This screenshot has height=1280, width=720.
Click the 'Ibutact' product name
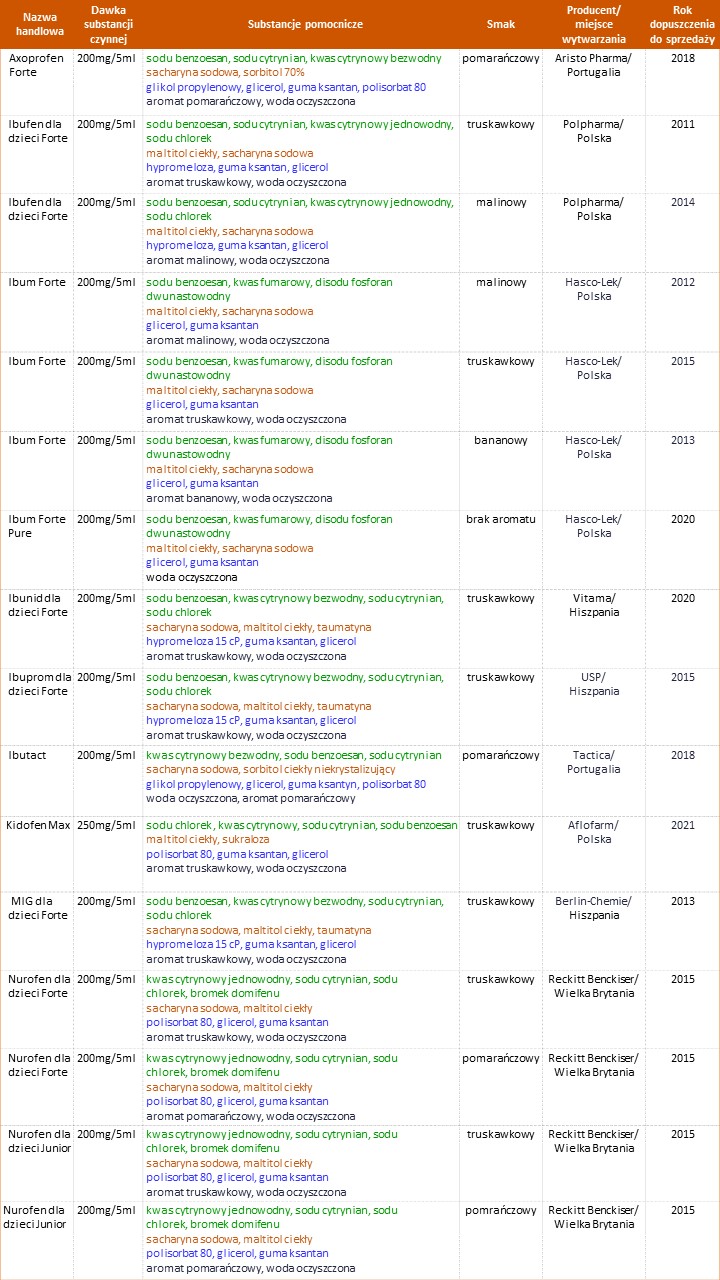[27, 756]
